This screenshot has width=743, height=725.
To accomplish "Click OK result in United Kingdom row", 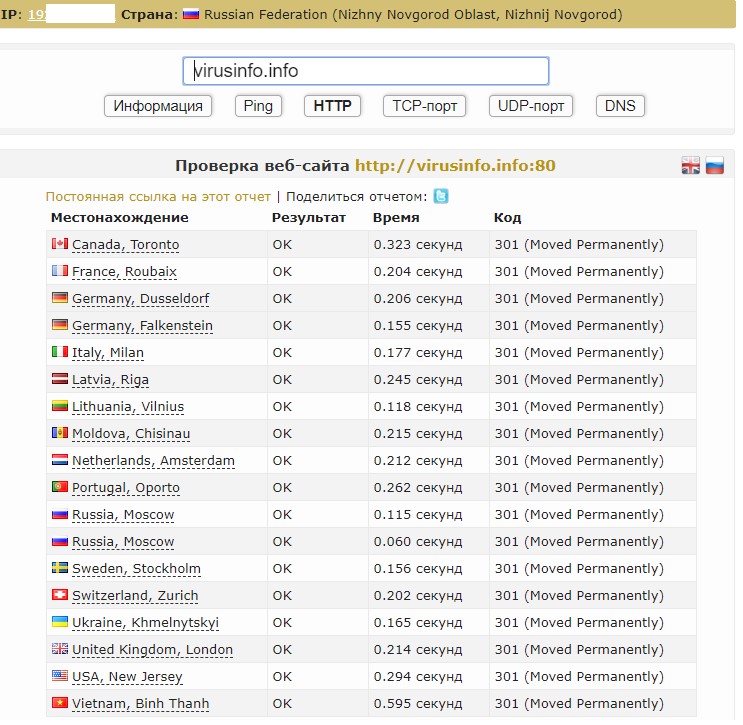I will tap(282, 650).
